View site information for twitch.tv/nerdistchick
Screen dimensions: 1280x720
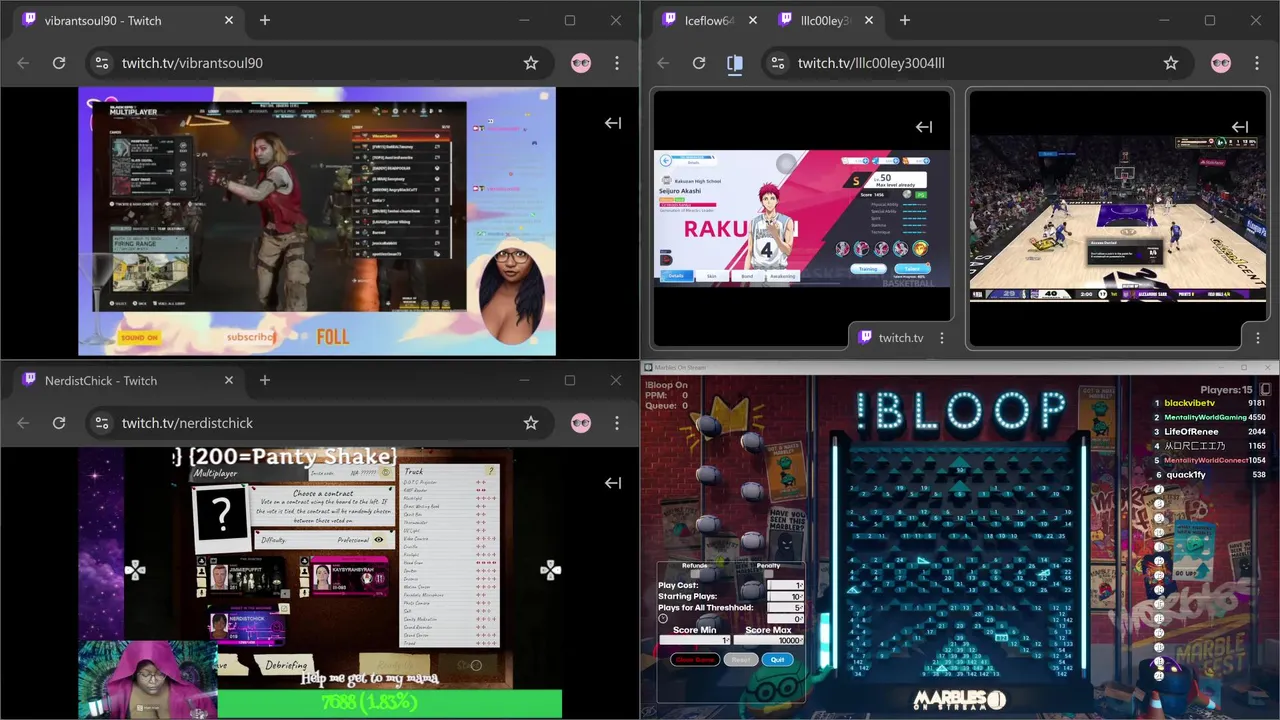point(101,423)
